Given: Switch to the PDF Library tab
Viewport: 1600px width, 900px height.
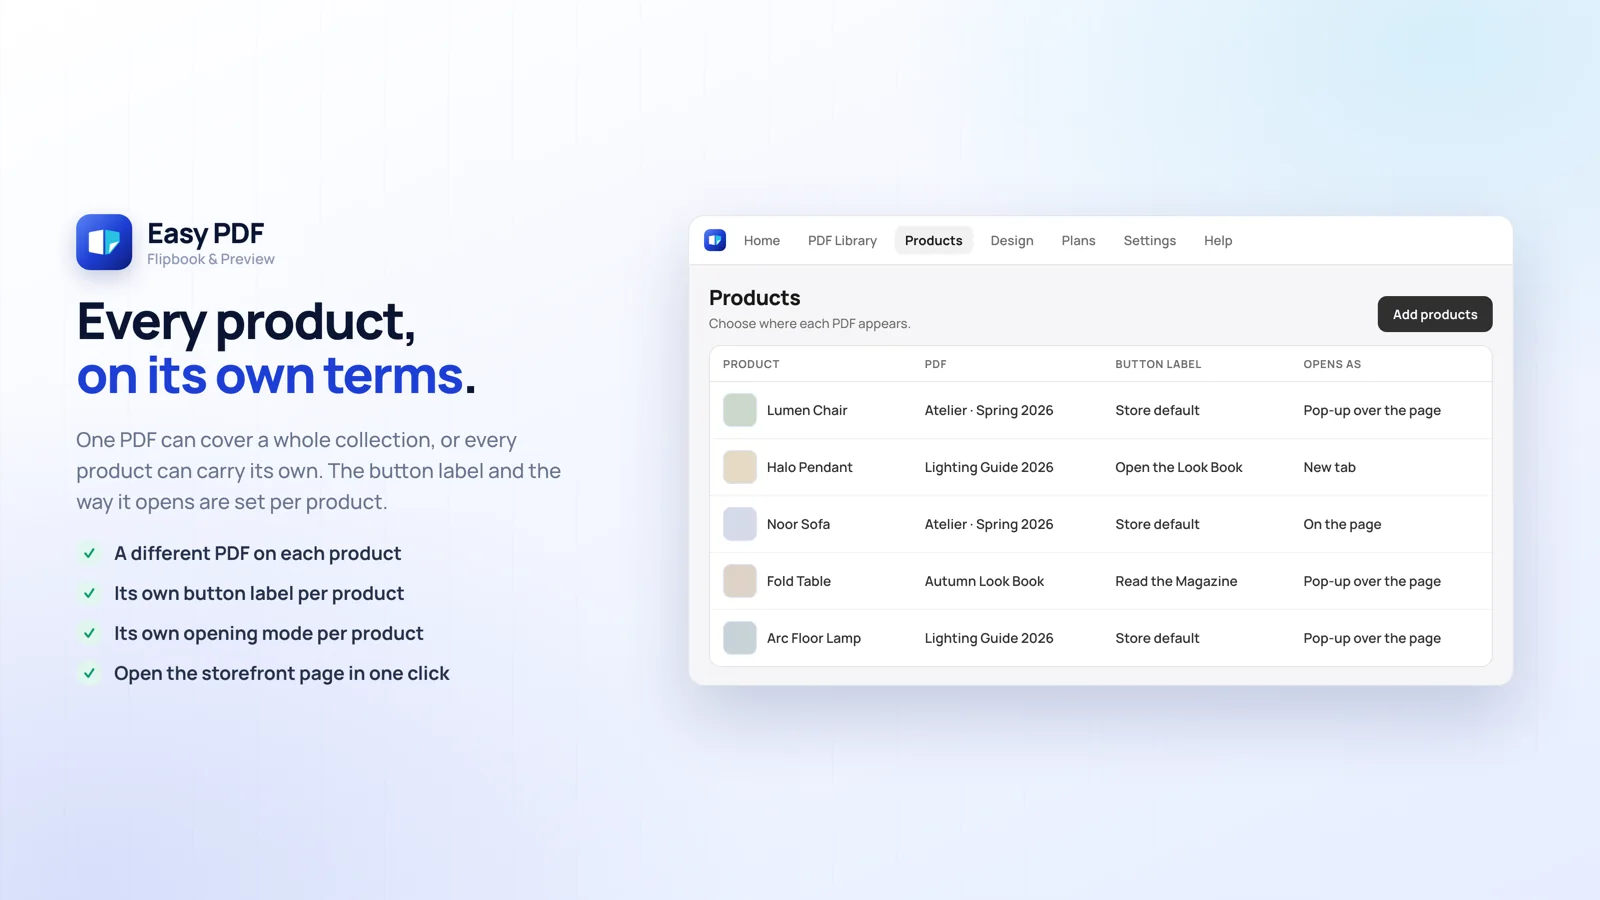Looking at the screenshot, I should tap(842, 240).
